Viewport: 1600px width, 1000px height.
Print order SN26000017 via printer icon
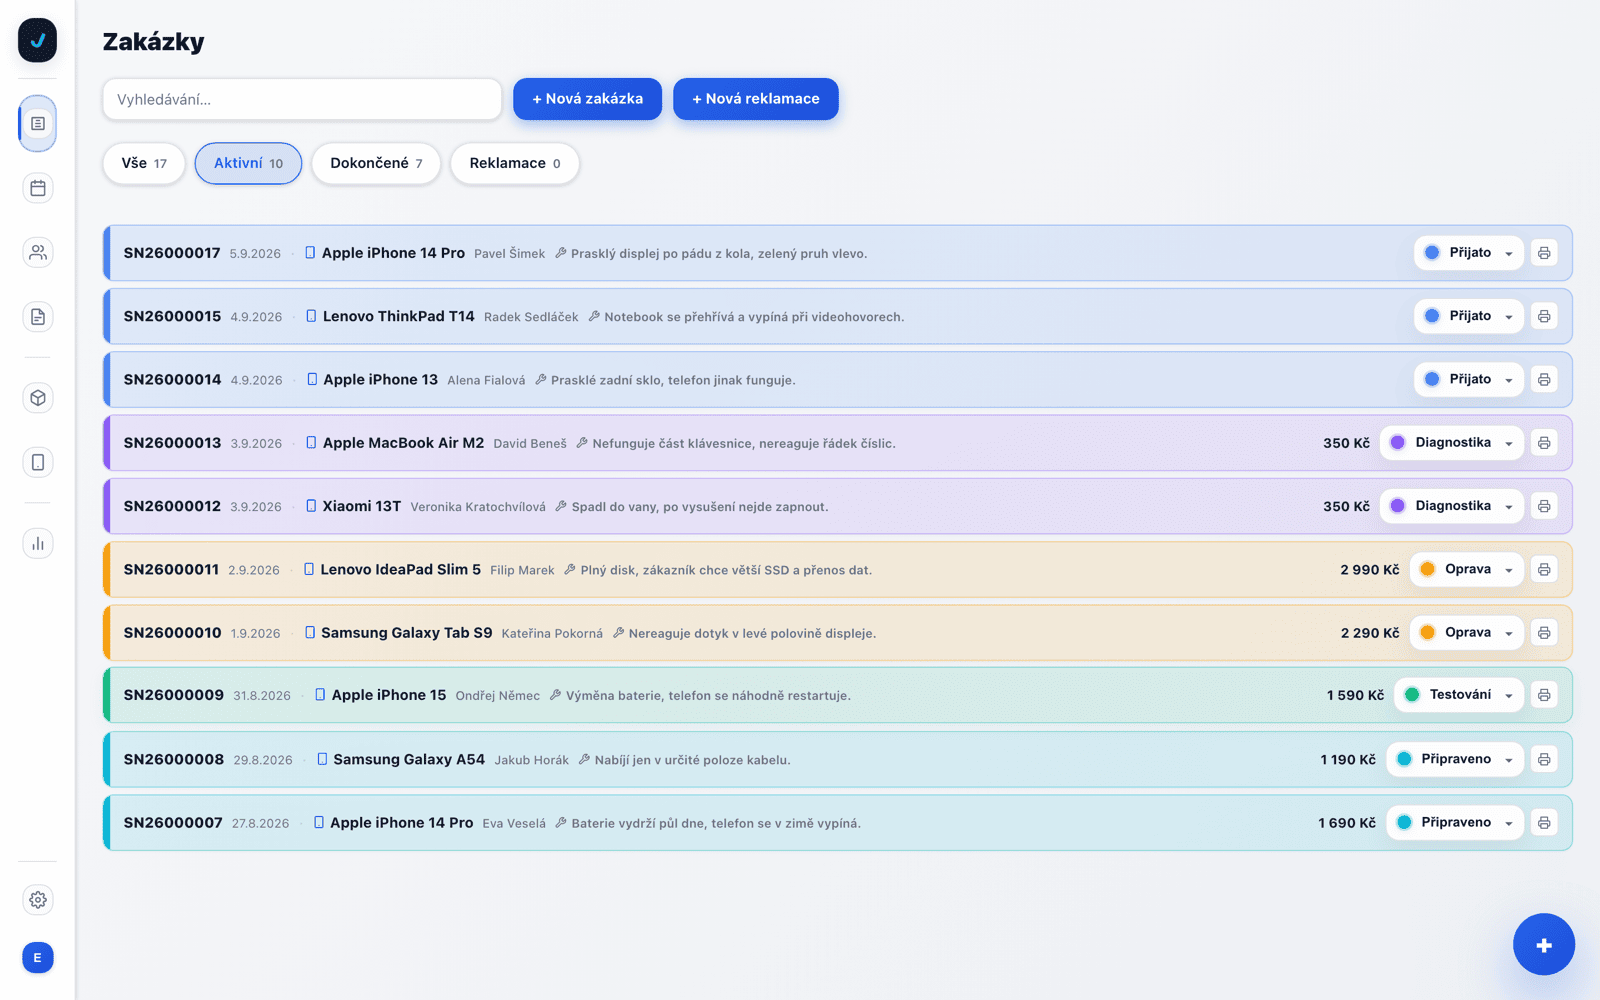(x=1544, y=253)
